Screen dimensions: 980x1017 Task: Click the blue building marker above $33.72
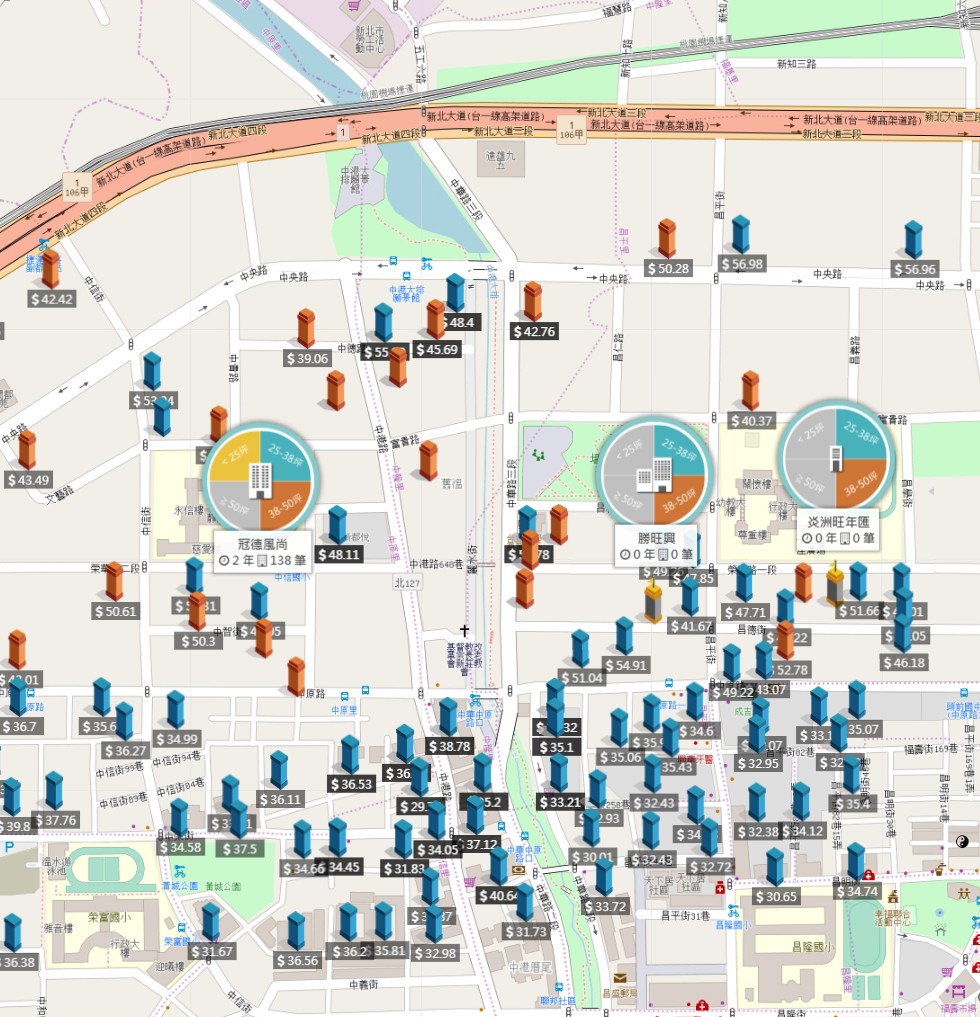point(604,877)
